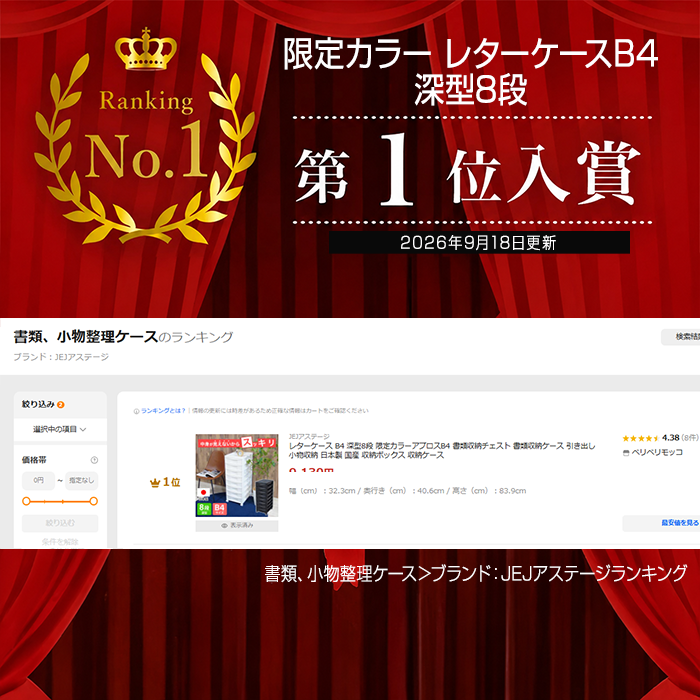Click the 2026年9月18日更新 date banner
700x700 pixels.
pyautogui.click(x=479, y=242)
